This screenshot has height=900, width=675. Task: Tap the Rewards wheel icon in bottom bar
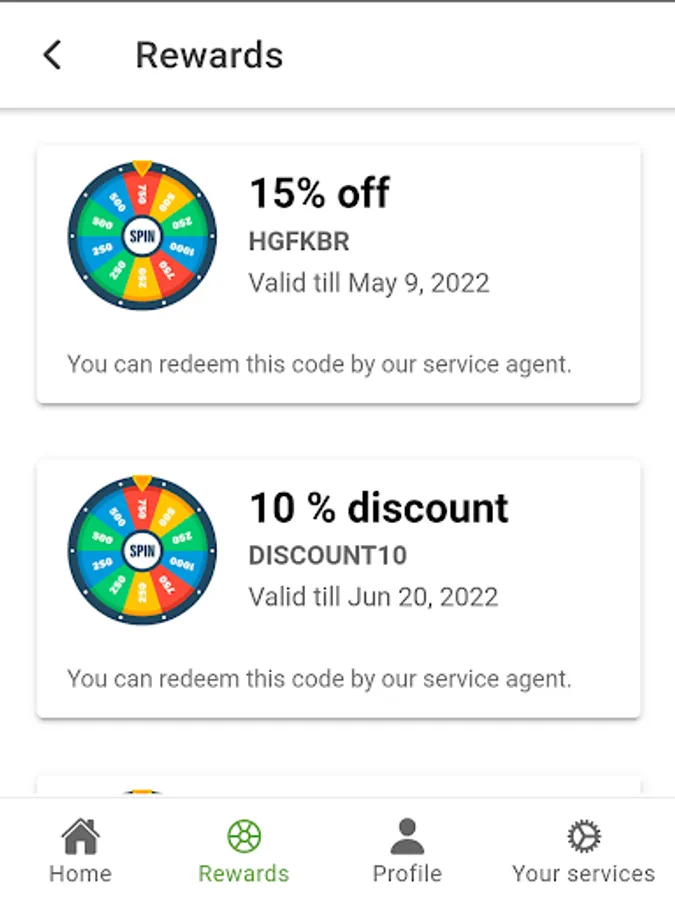(x=244, y=836)
